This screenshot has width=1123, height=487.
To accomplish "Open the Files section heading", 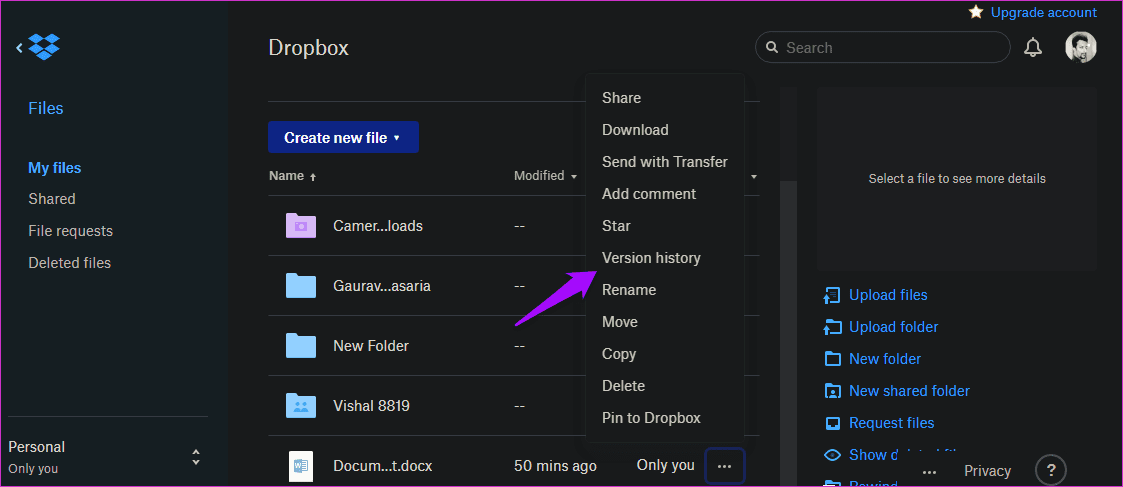I will 46,108.
